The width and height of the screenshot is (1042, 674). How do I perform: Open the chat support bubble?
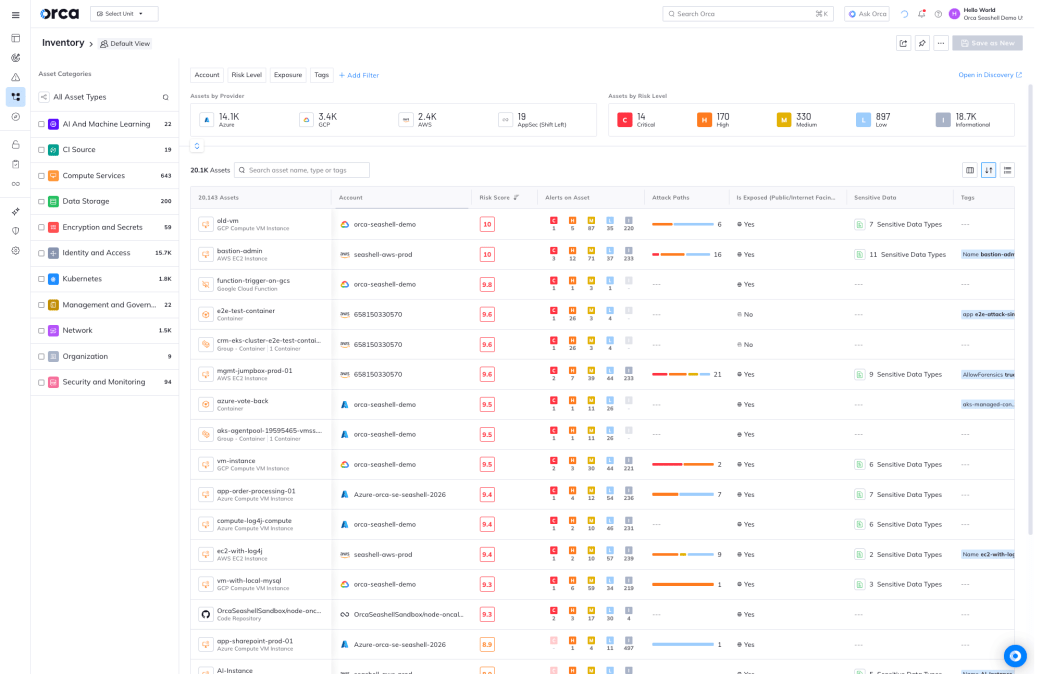coord(1015,657)
